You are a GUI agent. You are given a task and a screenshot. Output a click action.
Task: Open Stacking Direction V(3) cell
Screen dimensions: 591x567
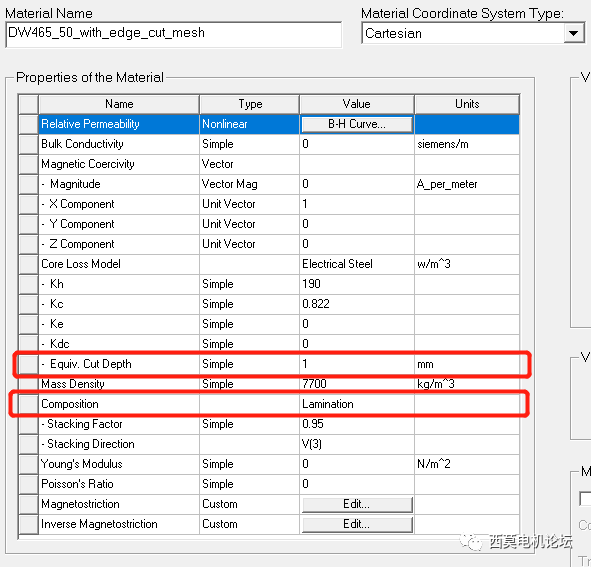[x=357, y=444]
